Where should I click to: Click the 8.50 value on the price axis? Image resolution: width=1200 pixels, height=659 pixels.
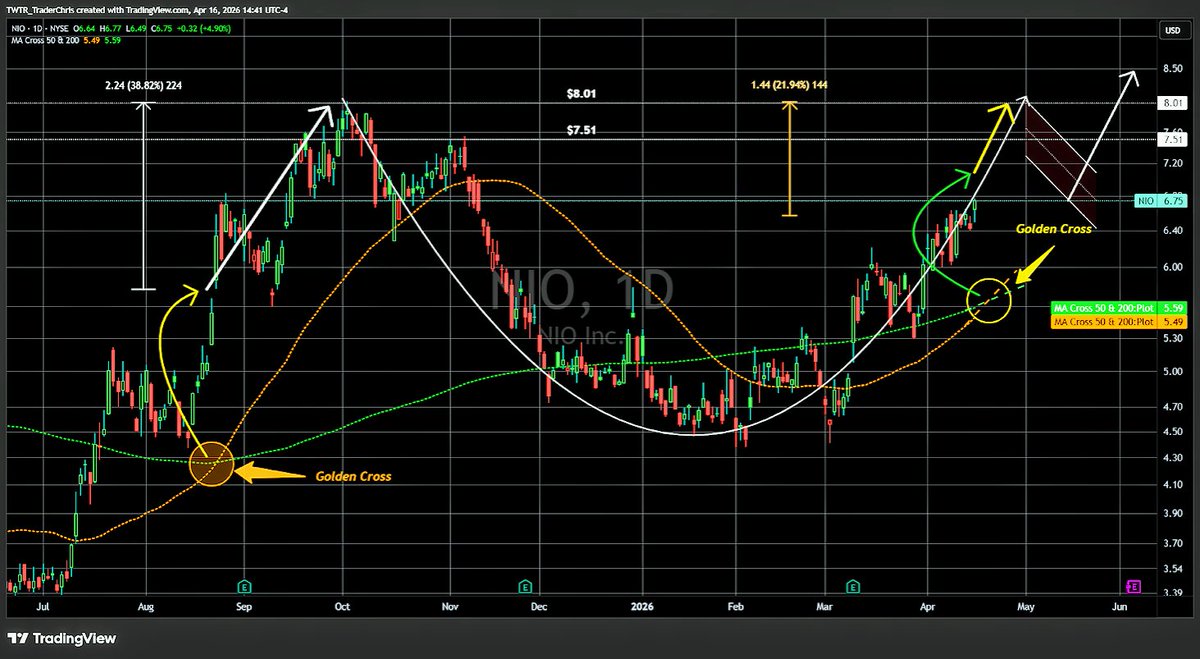click(x=1172, y=69)
